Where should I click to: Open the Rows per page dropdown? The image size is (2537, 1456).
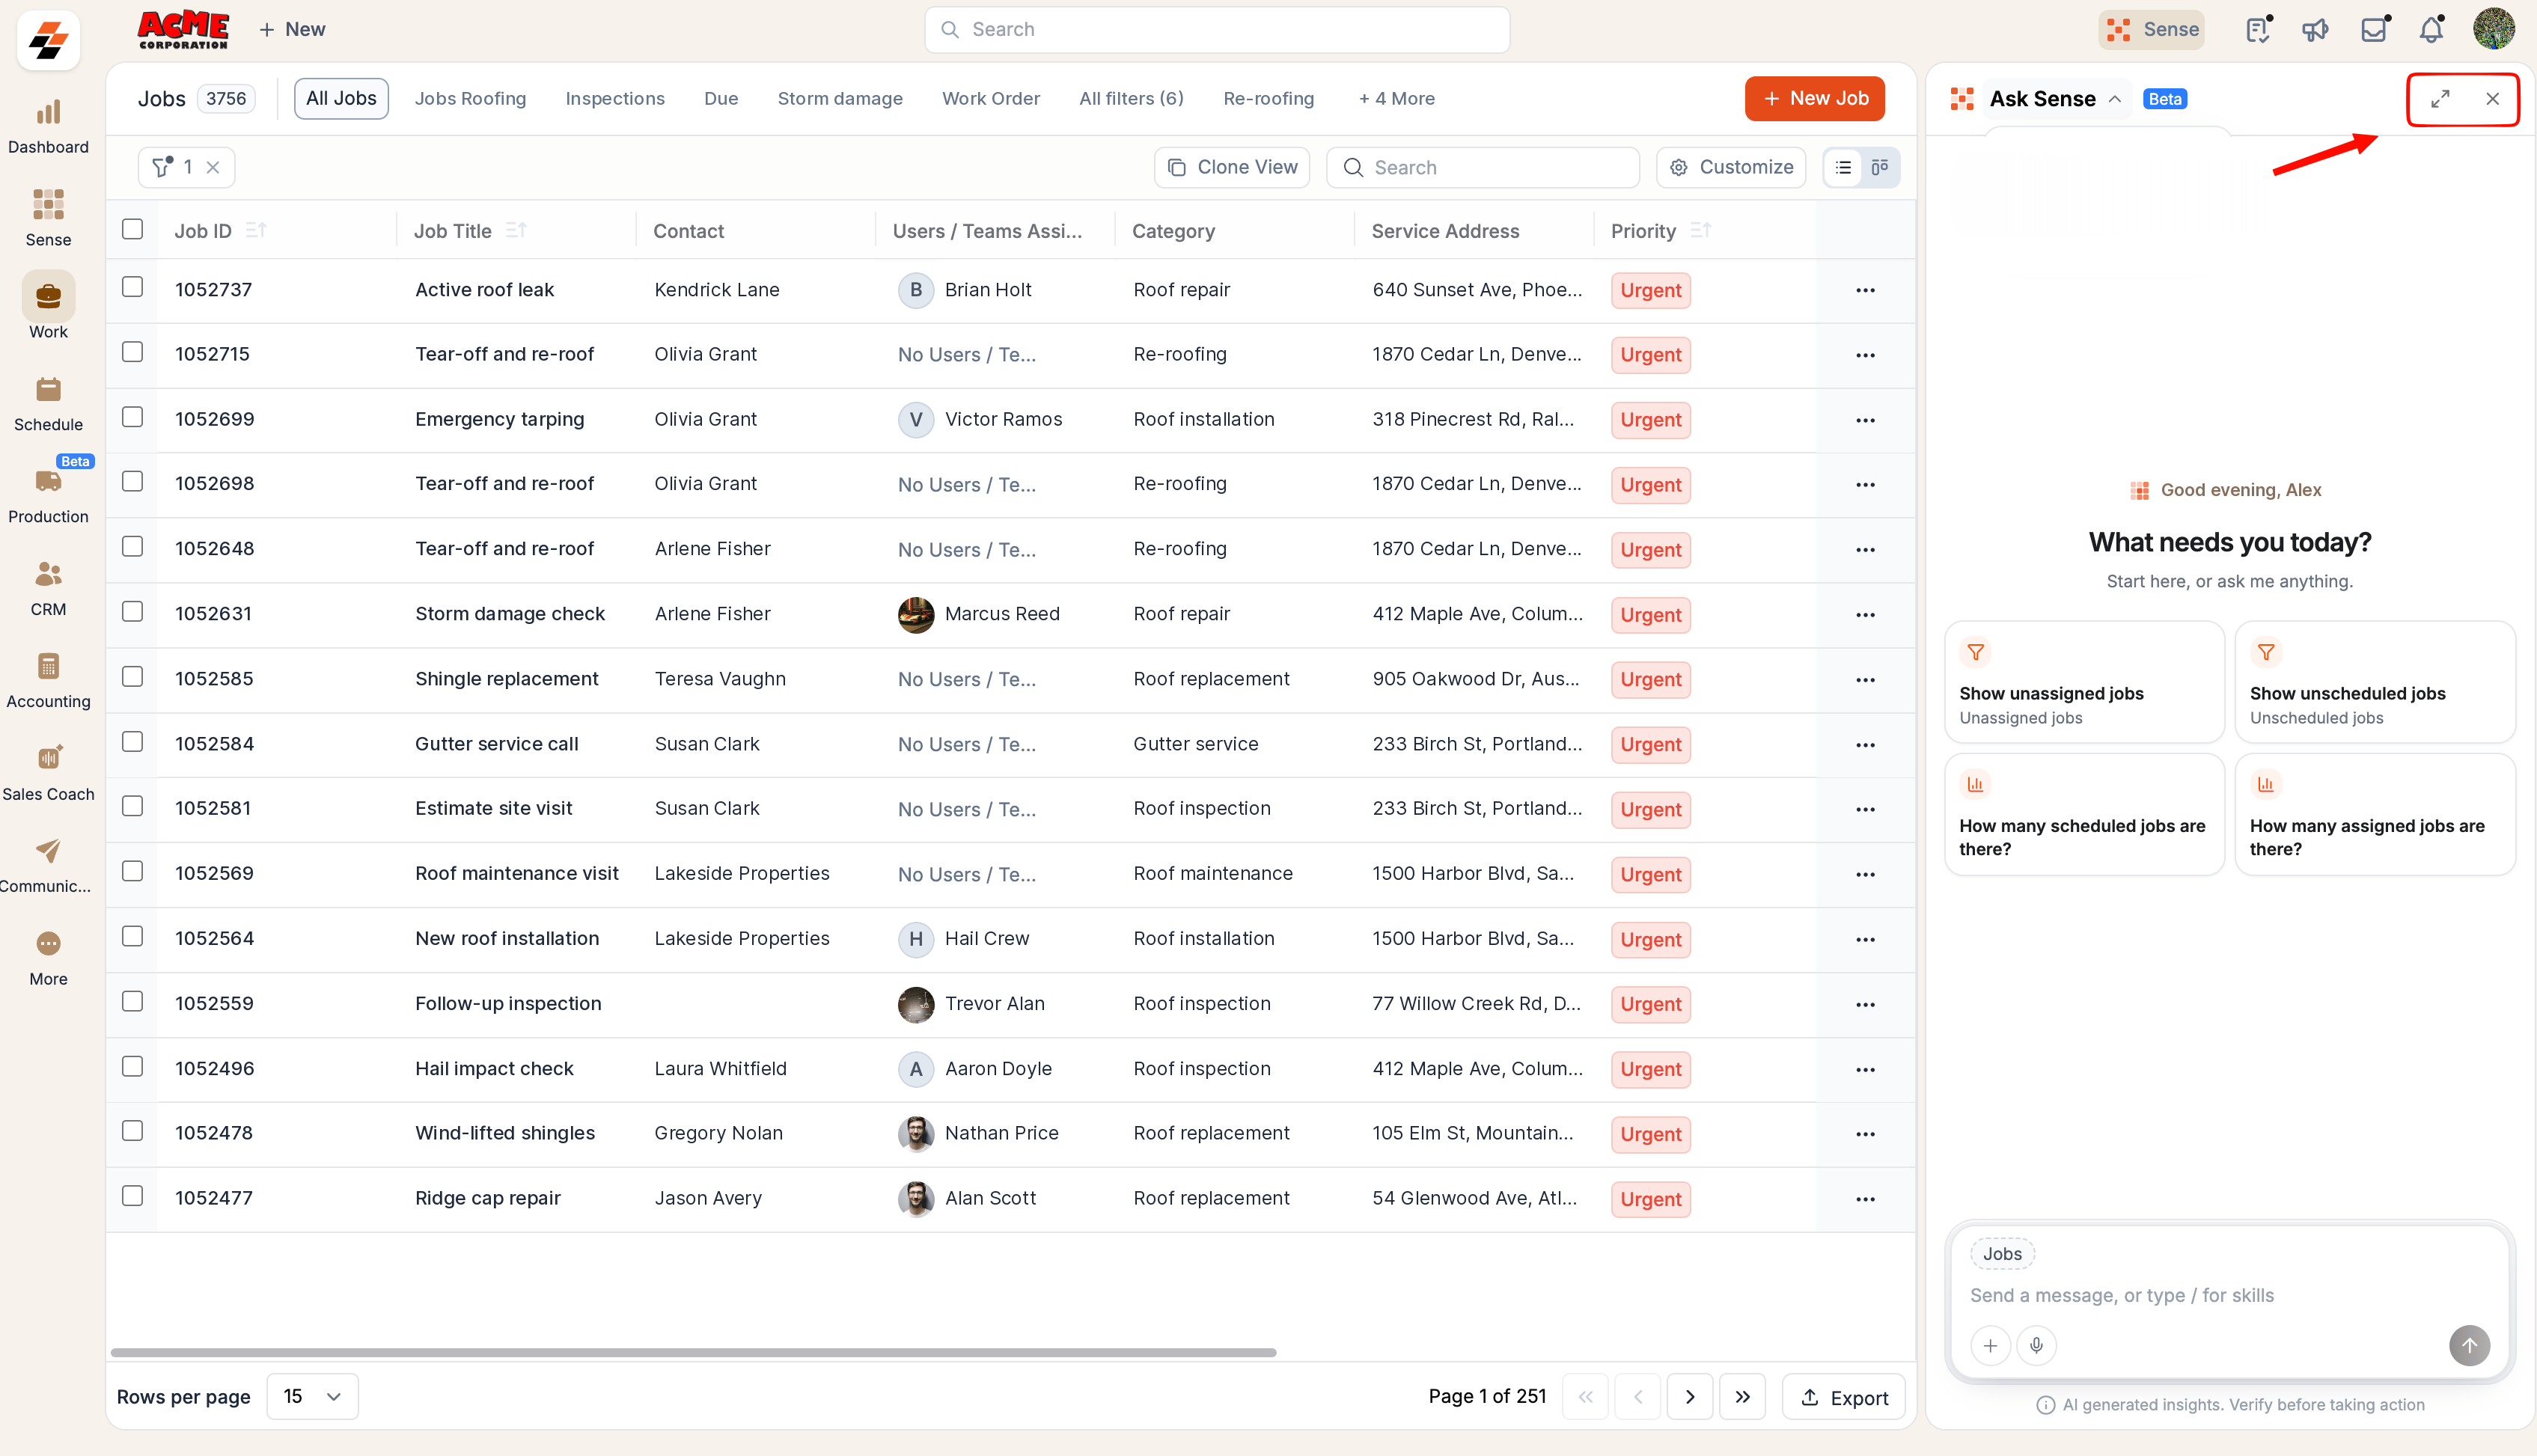(x=312, y=1396)
